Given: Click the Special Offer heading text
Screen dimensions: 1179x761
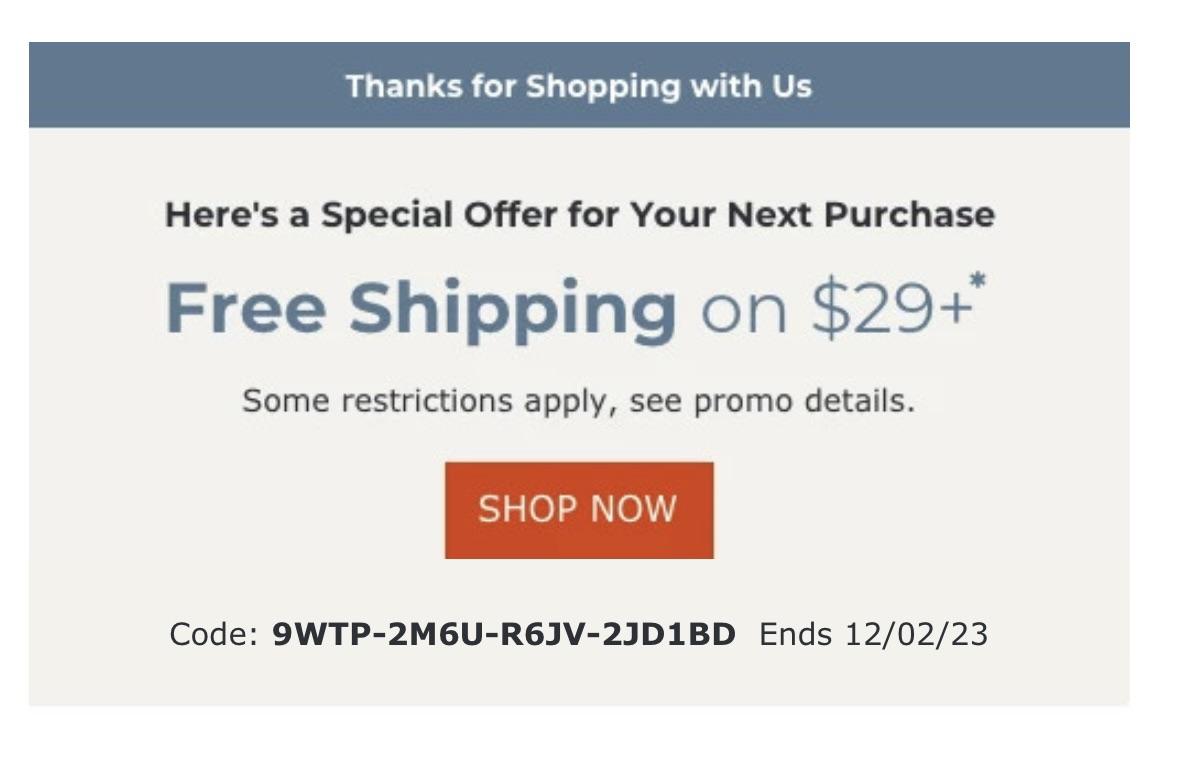Looking at the screenshot, I should [580, 213].
